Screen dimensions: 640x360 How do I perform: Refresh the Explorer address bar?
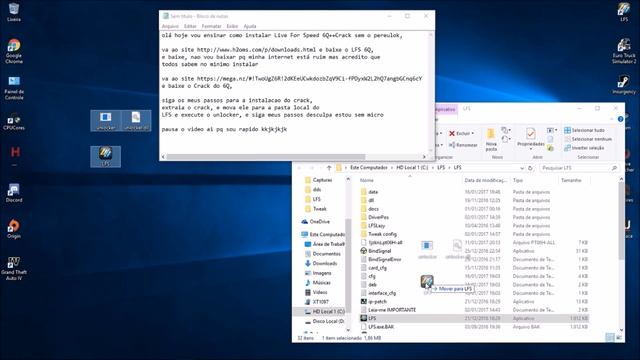530,168
